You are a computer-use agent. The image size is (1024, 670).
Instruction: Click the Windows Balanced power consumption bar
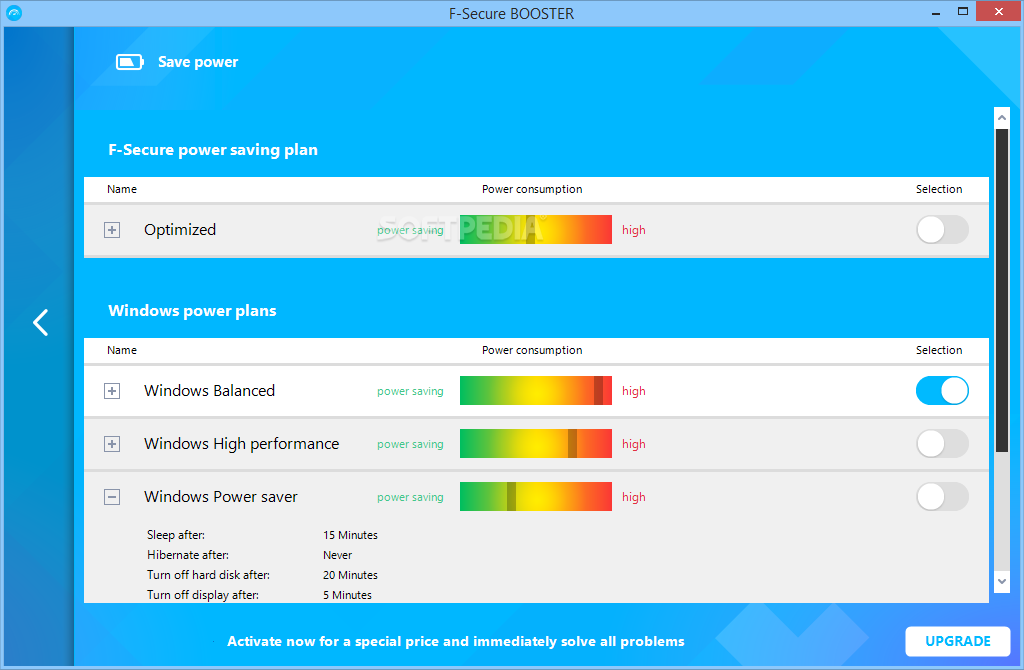point(536,391)
